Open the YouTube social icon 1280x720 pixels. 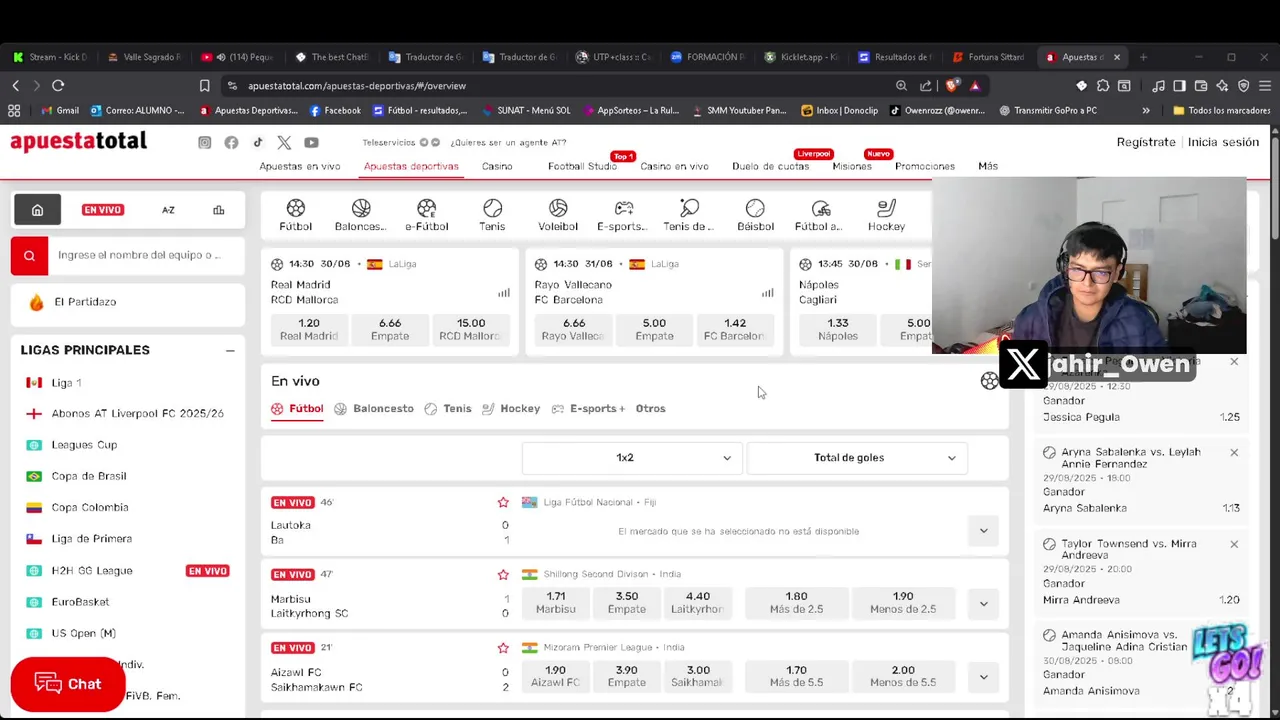point(311,143)
